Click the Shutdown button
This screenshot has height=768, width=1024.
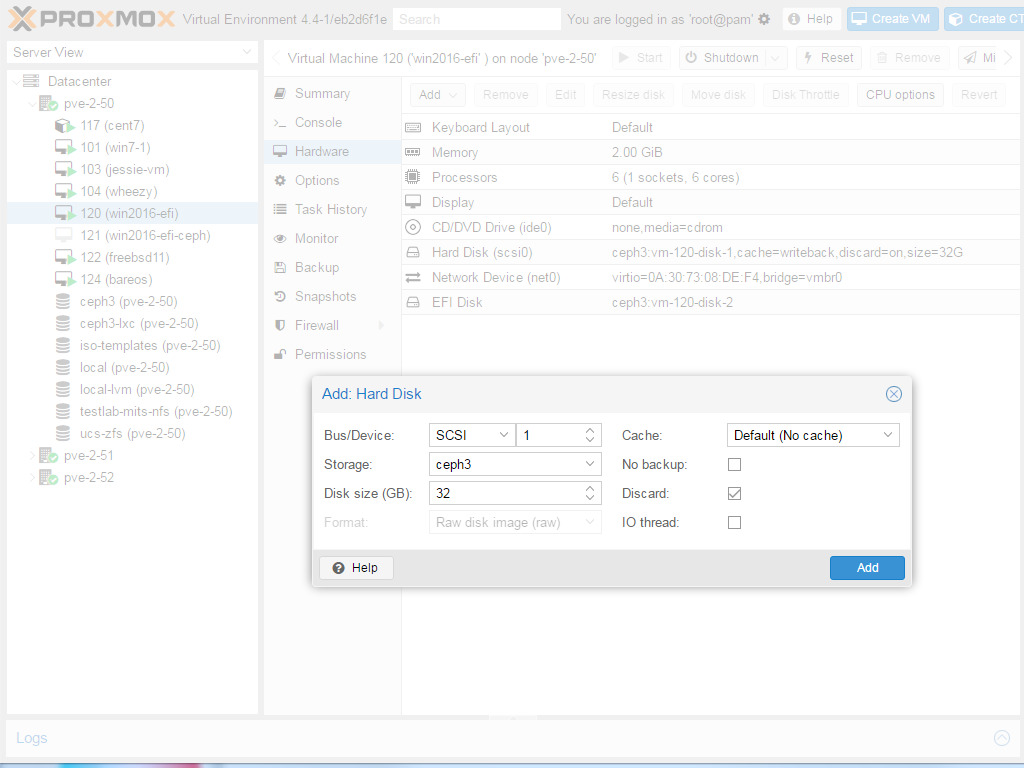723,58
